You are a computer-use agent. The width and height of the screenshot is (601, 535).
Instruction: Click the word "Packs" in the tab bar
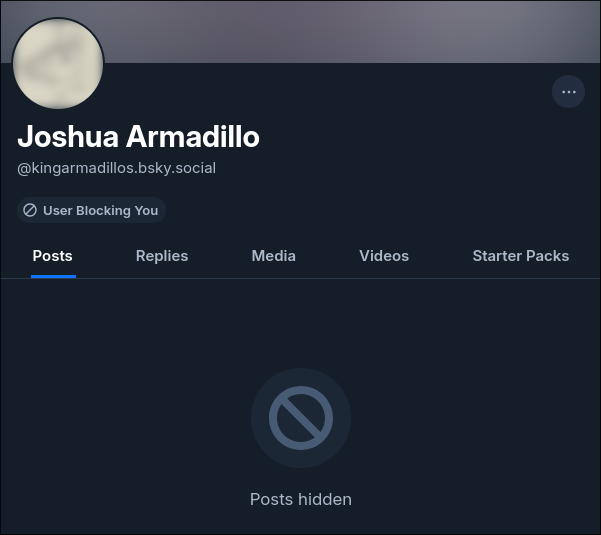click(547, 256)
